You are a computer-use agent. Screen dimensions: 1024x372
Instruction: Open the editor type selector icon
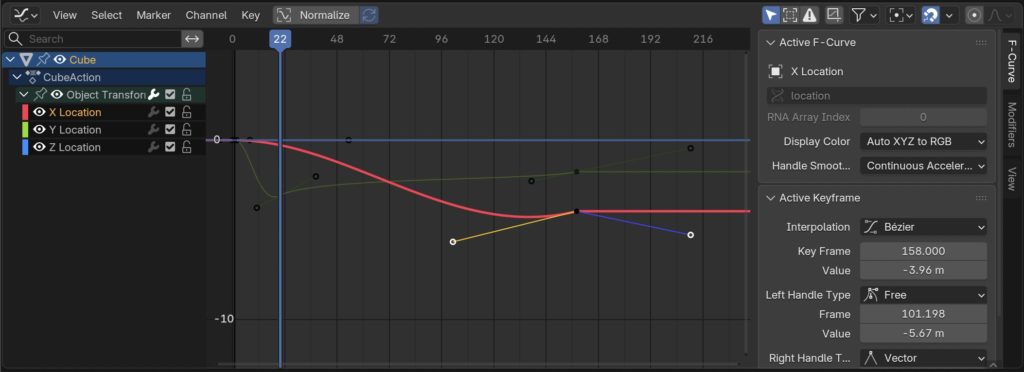(25, 14)
